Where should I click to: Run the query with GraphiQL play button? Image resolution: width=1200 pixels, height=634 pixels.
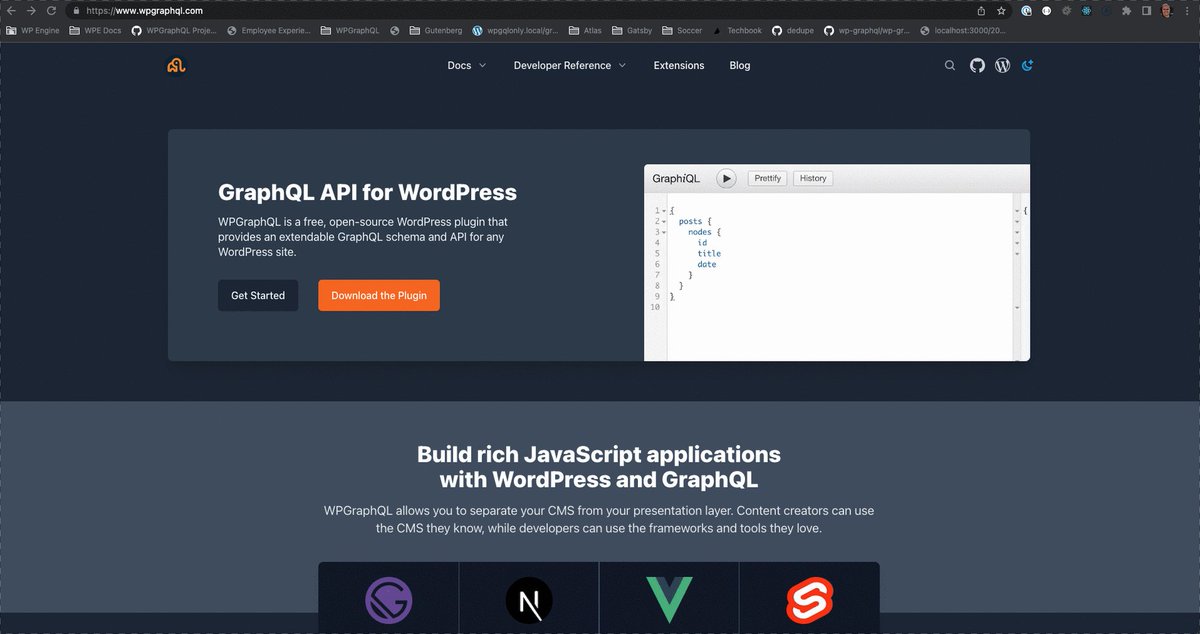click(x=727, y=178)
